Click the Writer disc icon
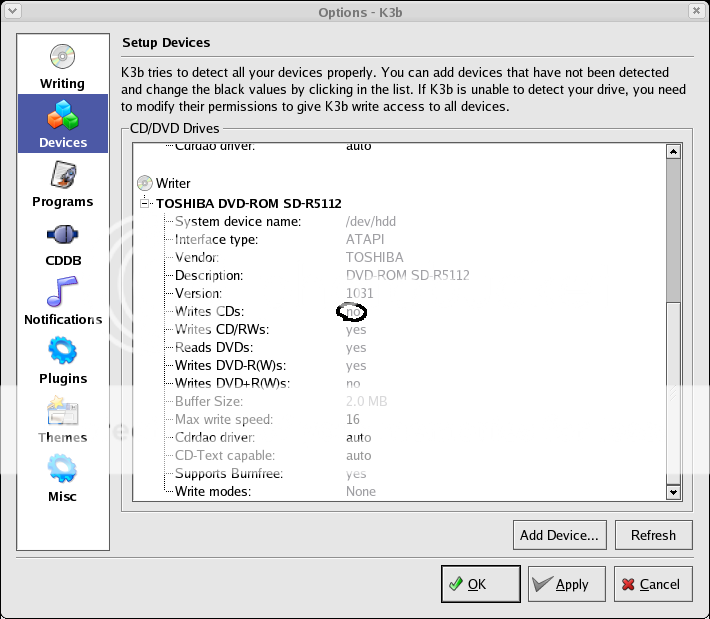The width and height of the screenshot is (710, 619). pyautogui.click(x=144, y=183)
